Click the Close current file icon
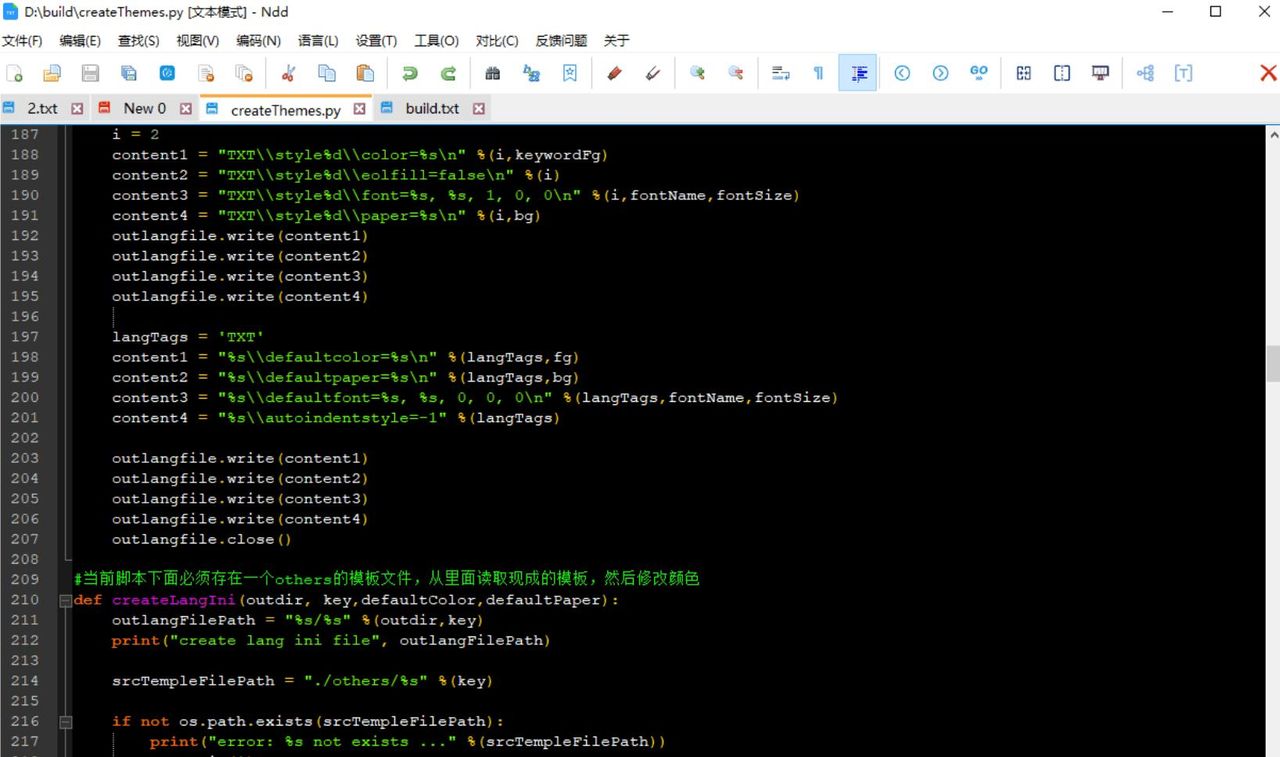This screenshot has width=1280, height=757. point(206,73)
